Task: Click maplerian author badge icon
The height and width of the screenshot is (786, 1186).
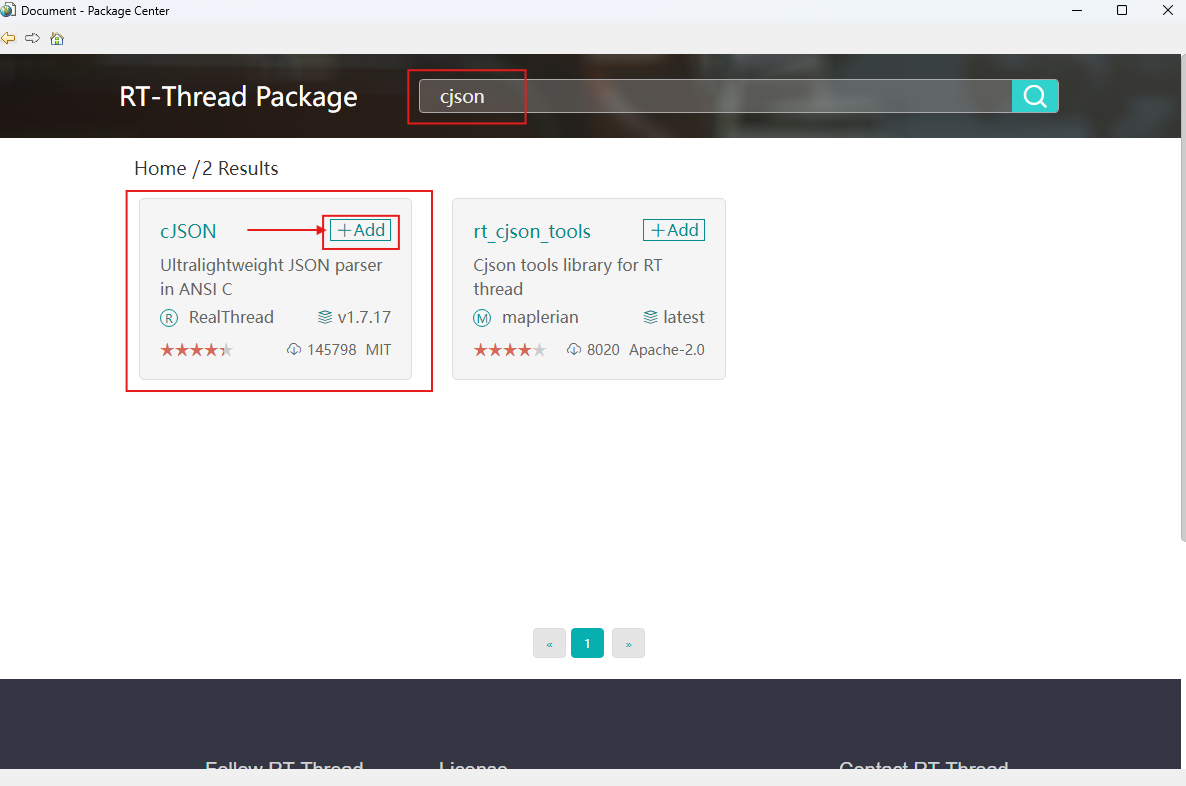Action: click(x=482, y=318)
